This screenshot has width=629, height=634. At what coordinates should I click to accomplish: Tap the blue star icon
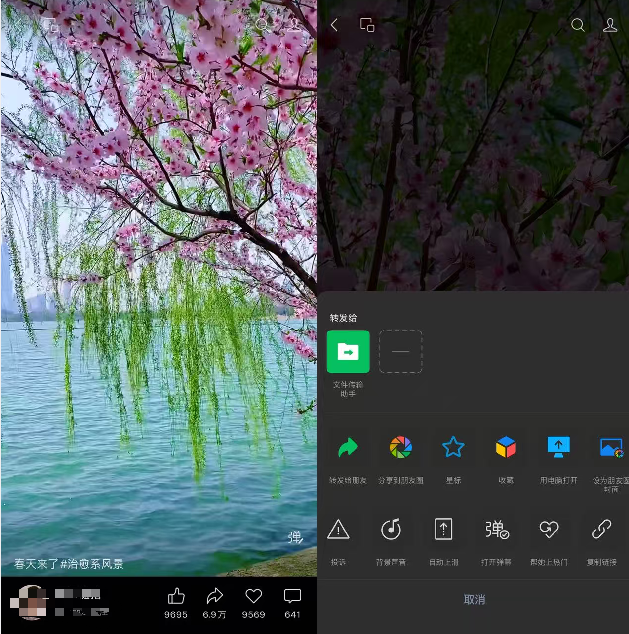pos(453,448)
